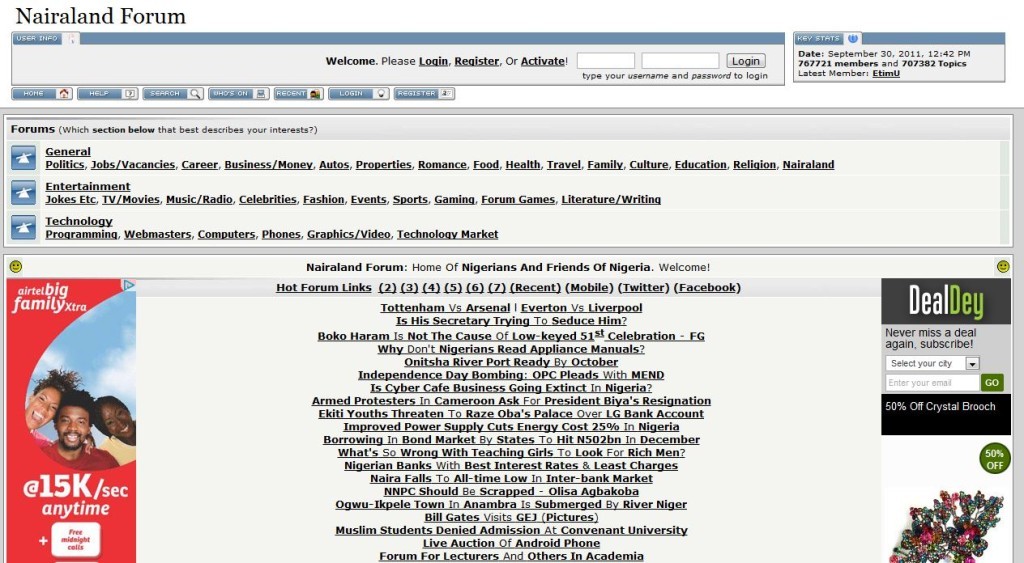Click the Login submit button
1024x563 pixels.
coord(746,61)
